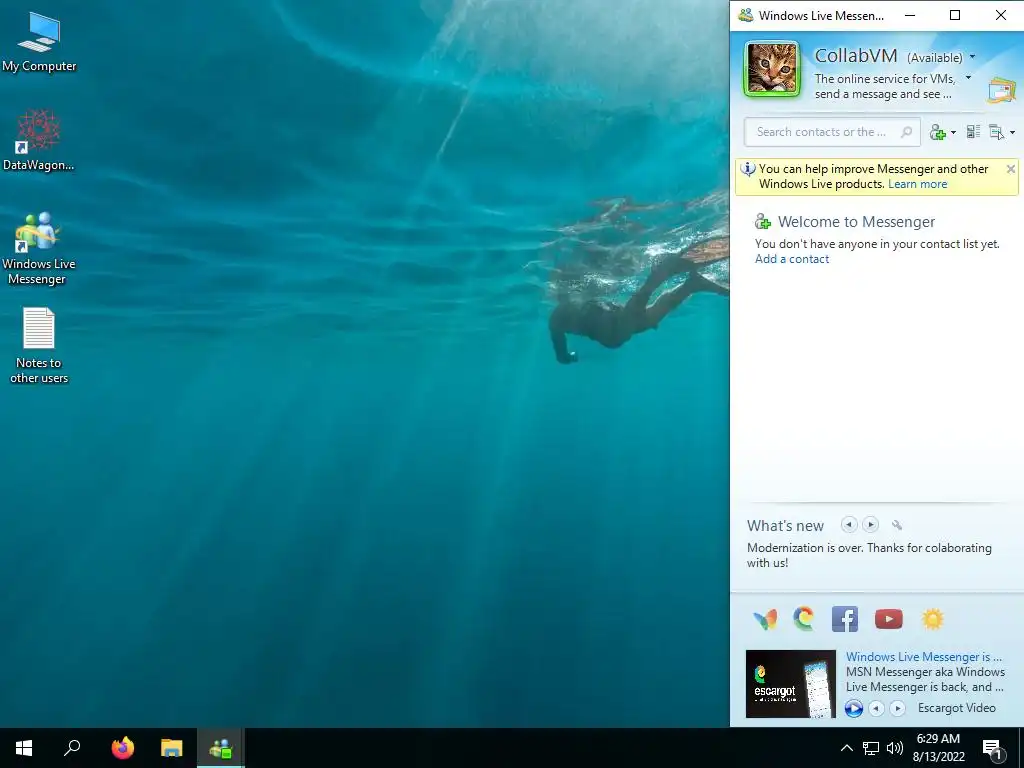The width and height of the screenshot is (1024, 768).
Task: Click the contact list layout icon
Action: tap(973, 132)
